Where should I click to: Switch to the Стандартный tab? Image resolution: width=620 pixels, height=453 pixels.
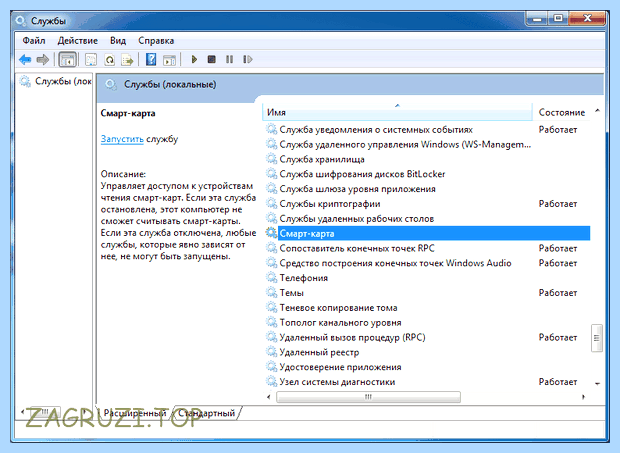[x=206, y=413]
